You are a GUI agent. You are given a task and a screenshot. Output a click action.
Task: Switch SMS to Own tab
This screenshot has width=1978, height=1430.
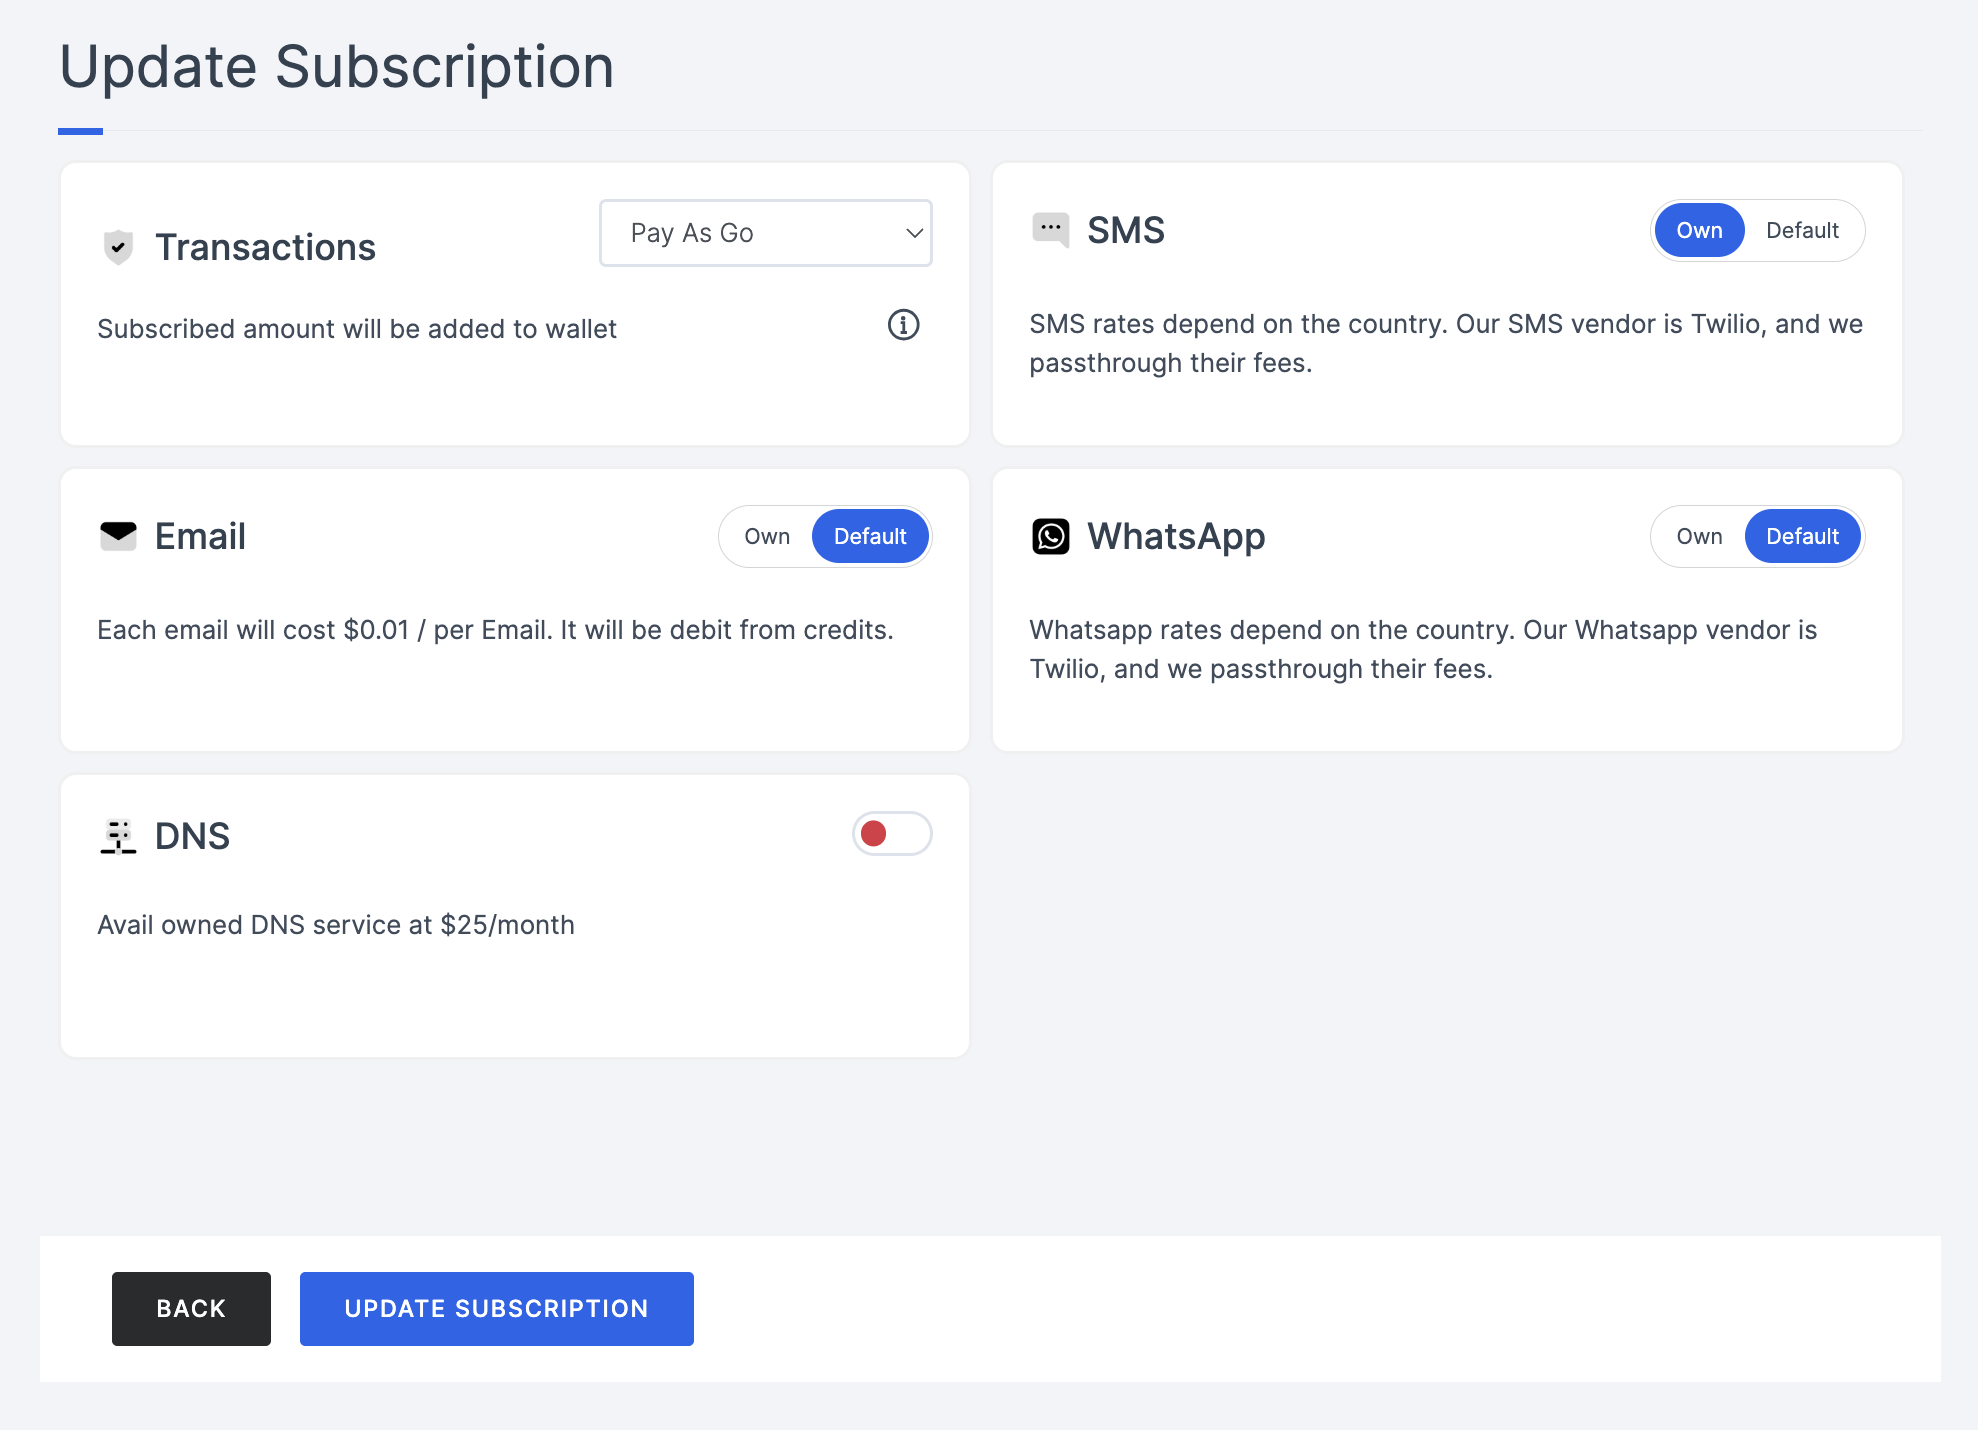point(1697,229)
